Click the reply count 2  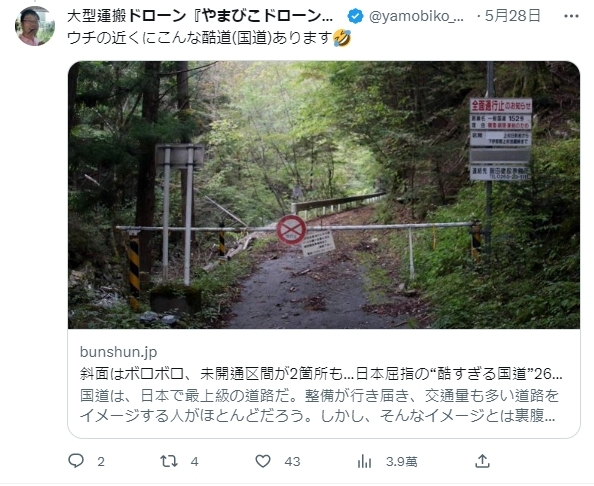(x=100, y=461)
